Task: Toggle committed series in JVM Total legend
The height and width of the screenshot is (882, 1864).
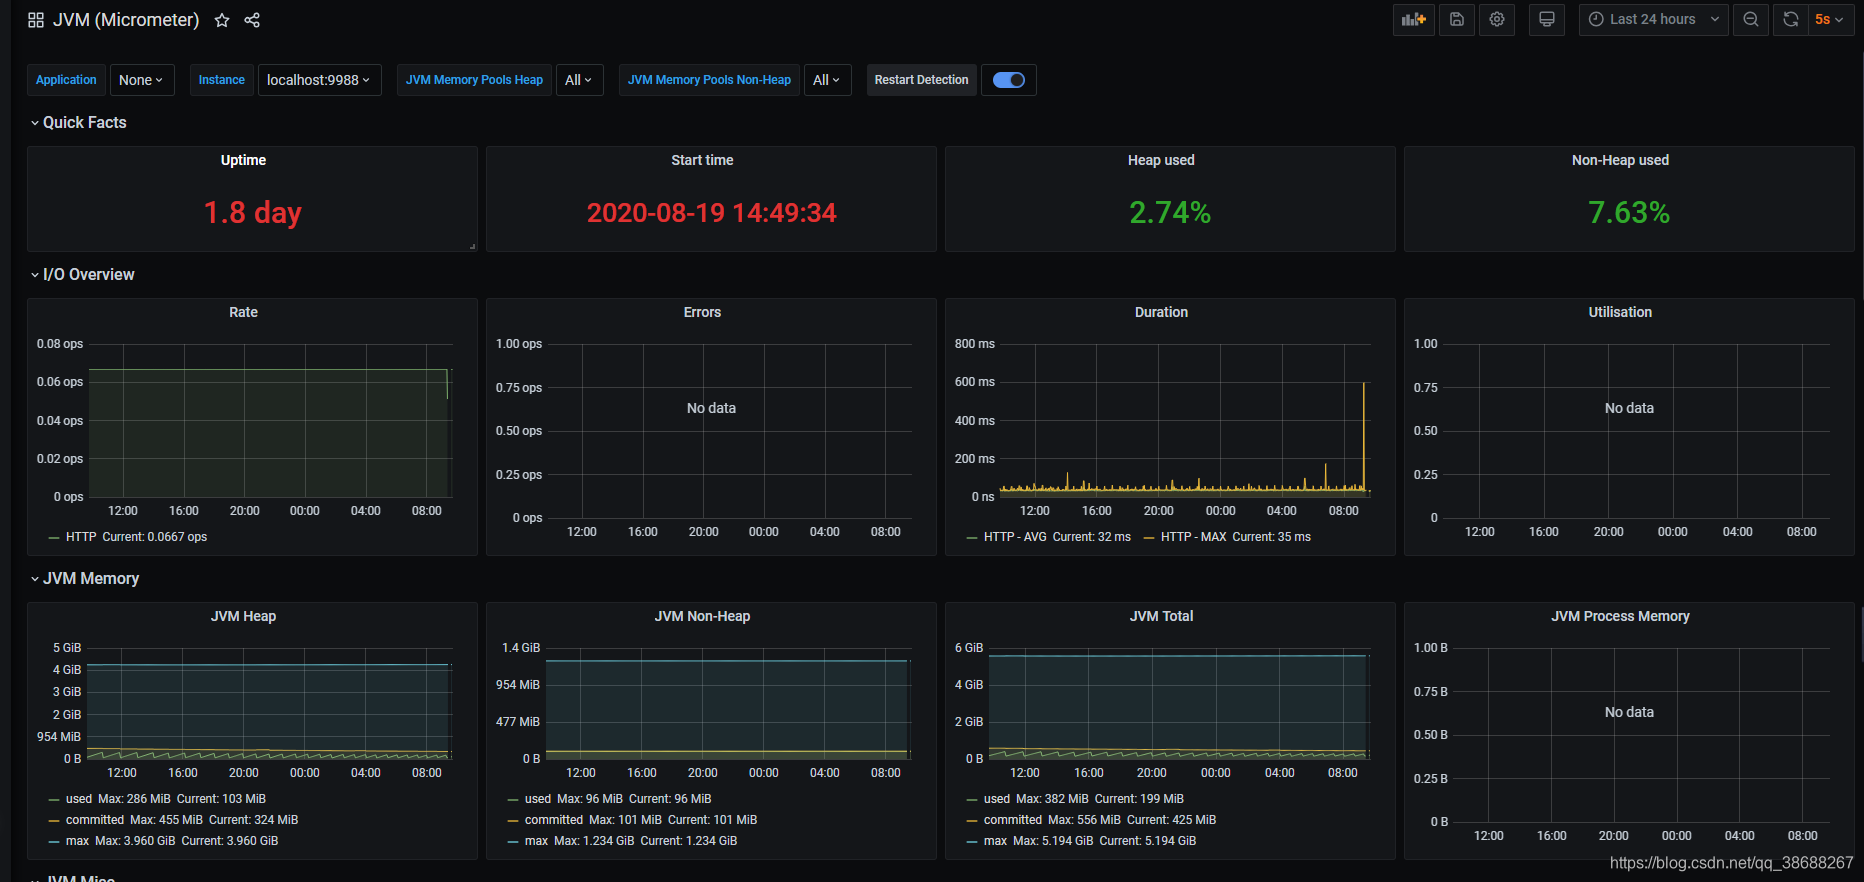Action: point(1013,820)
